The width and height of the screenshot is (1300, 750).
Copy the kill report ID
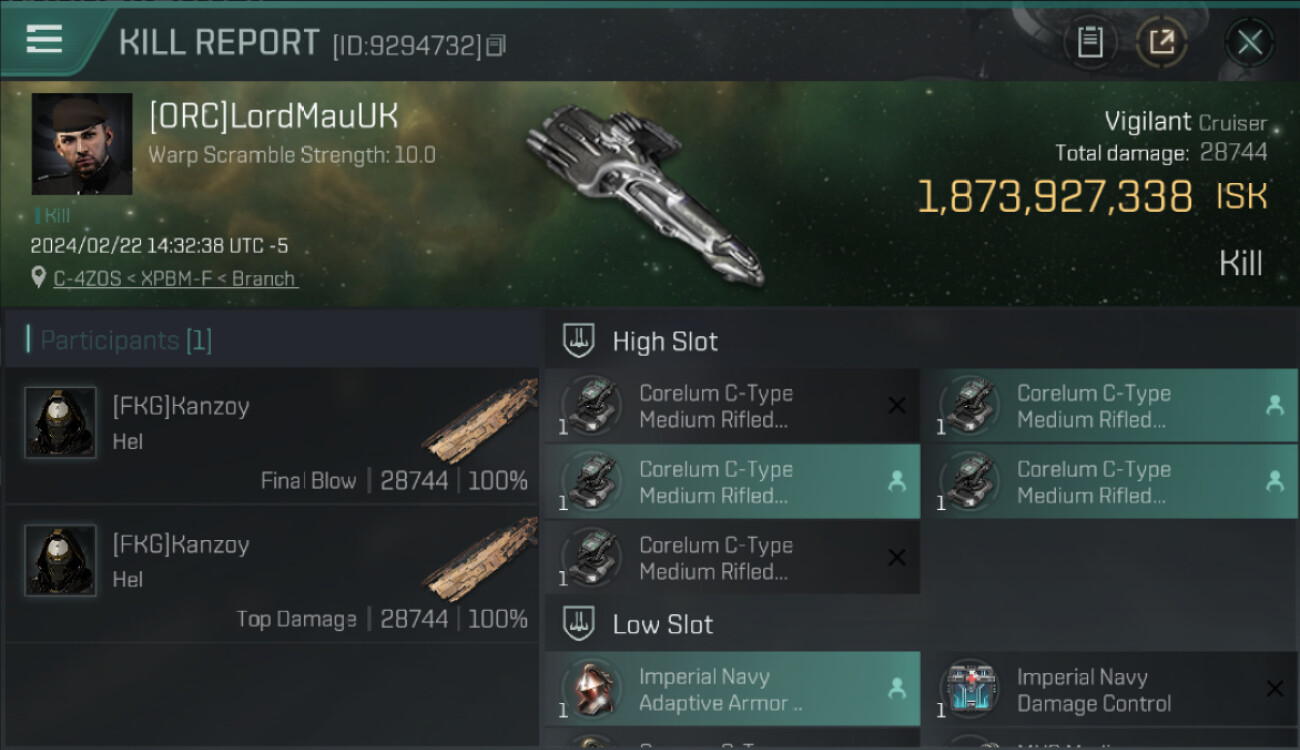click(x=497, y=45)
